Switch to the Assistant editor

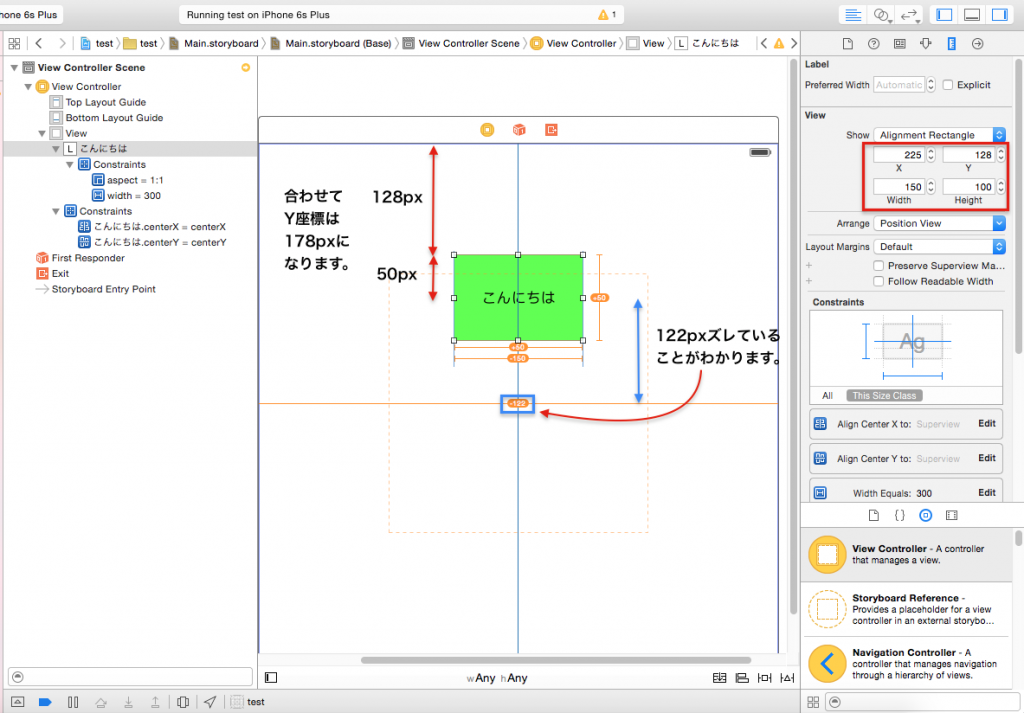(x=881, y=15)
